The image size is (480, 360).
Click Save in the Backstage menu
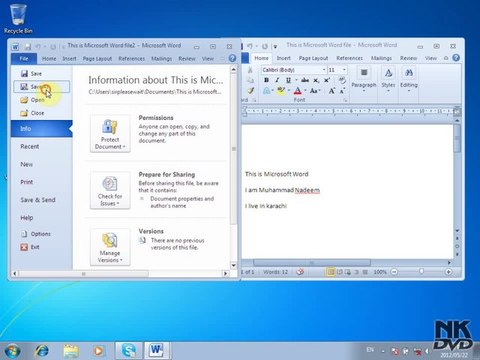click(31, 74)
